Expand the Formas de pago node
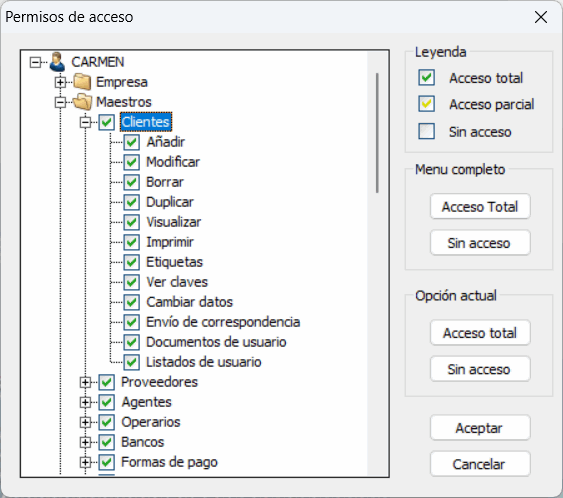Image resolution: width=563 pixels, height=498 pixels. pyautogui.click(x=85, y=462)
